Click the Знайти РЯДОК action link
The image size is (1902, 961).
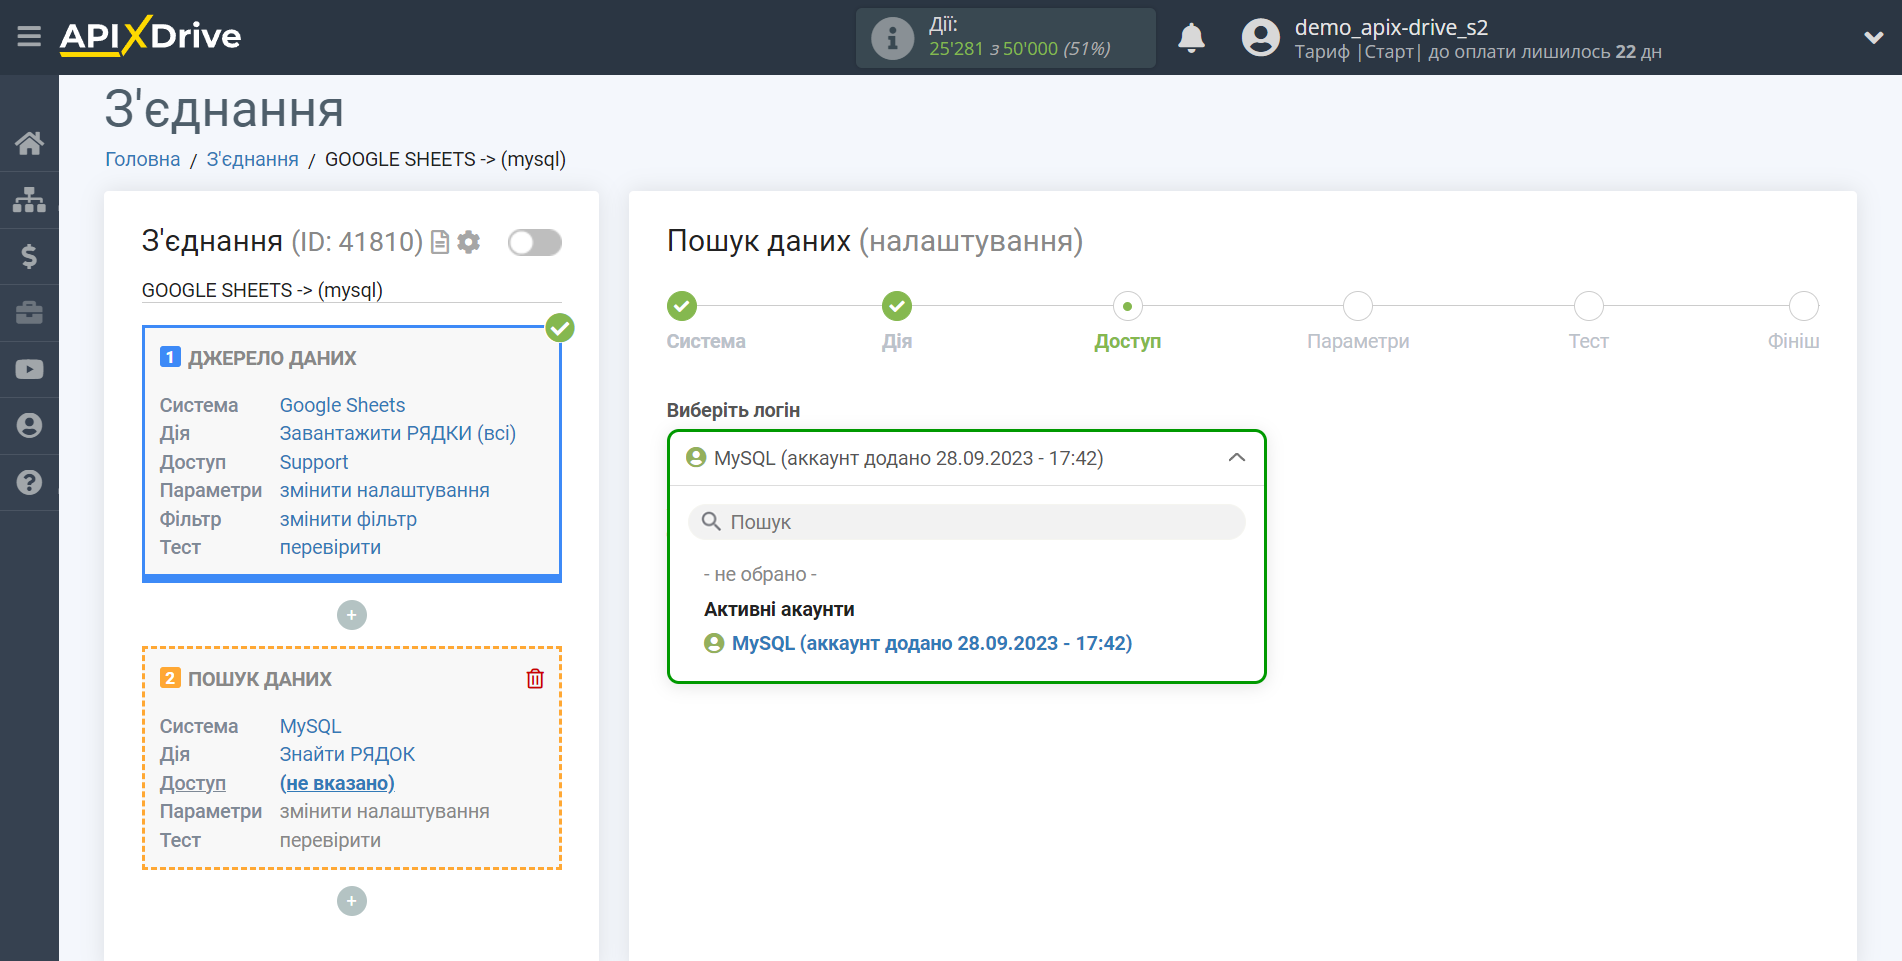tap(347, 755)
